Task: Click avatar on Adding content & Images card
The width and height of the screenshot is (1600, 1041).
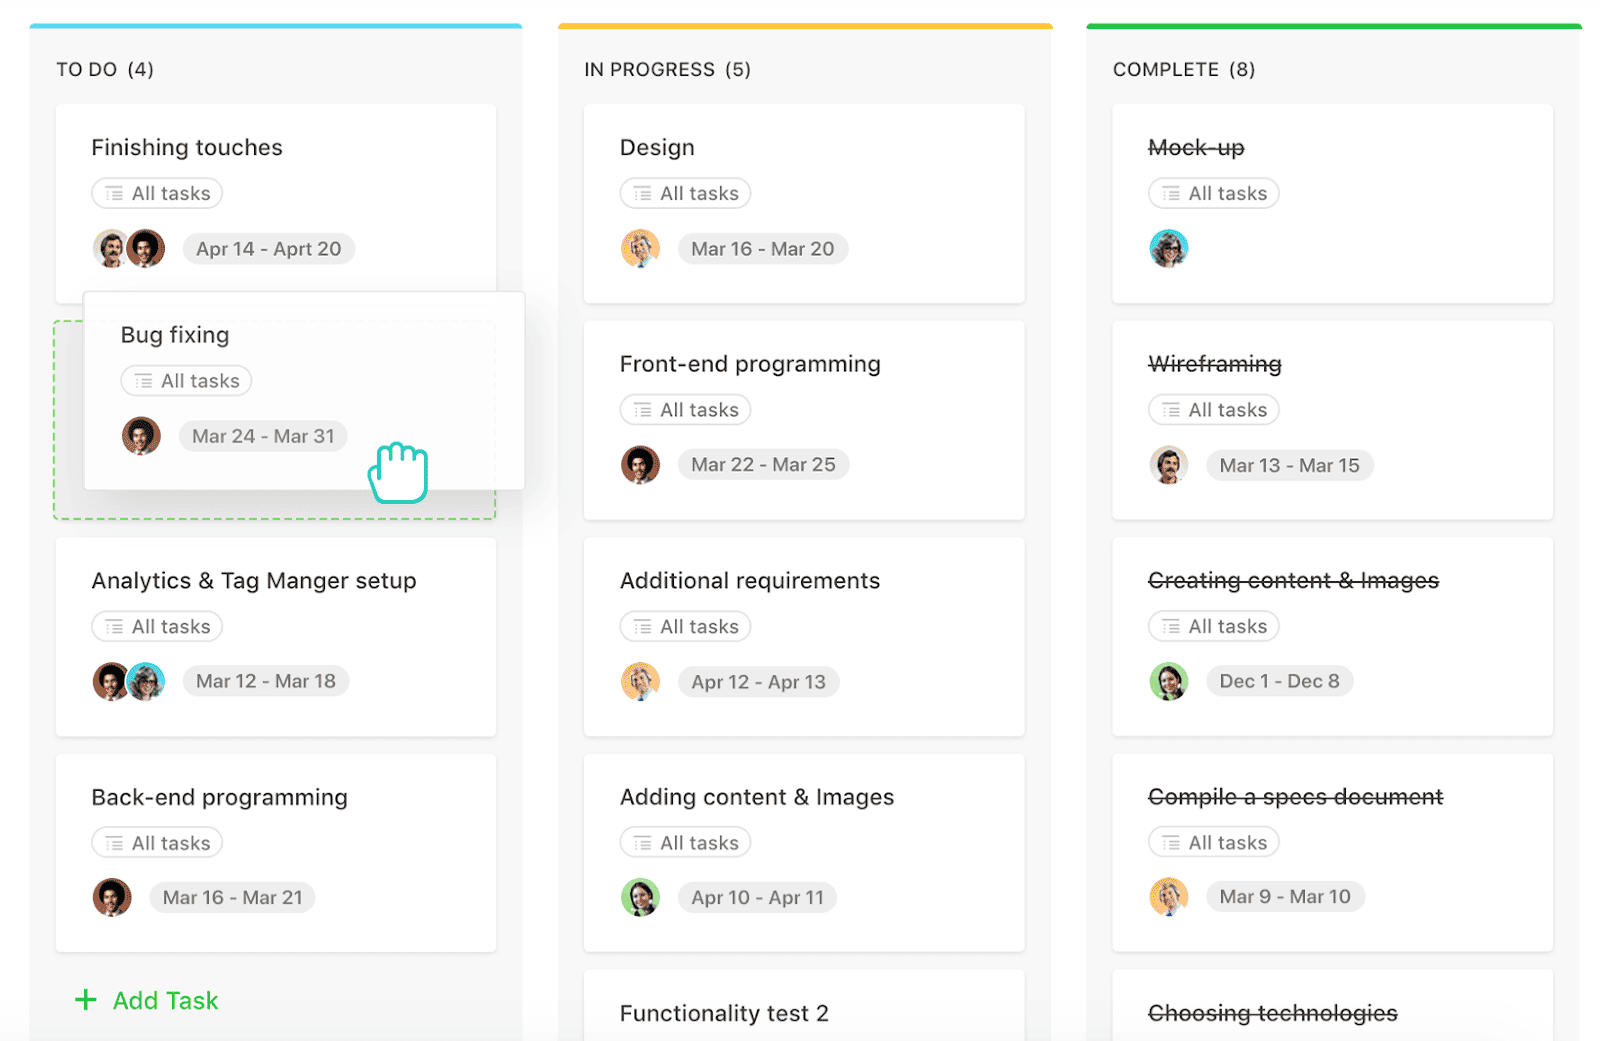Action: pos(640,898)
